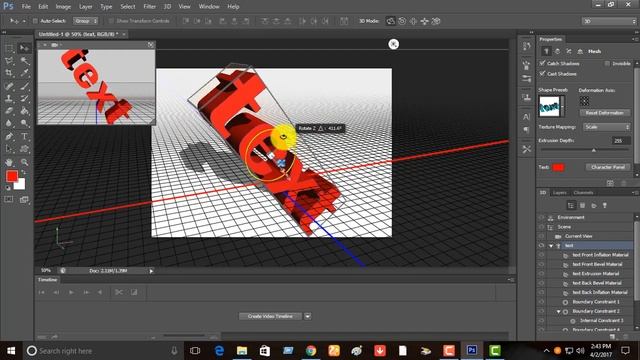
Task: Select the Magic Wand tool
Action: click(x=24, y=61)
